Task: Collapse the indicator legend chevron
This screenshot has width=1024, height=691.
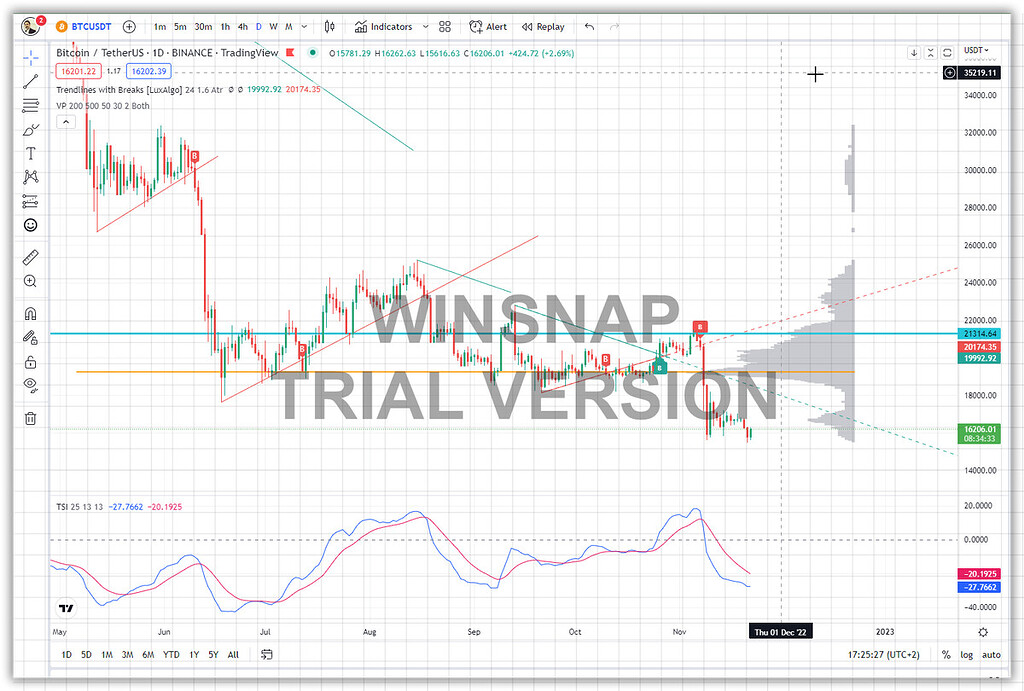Action: [x=65, y=122]
